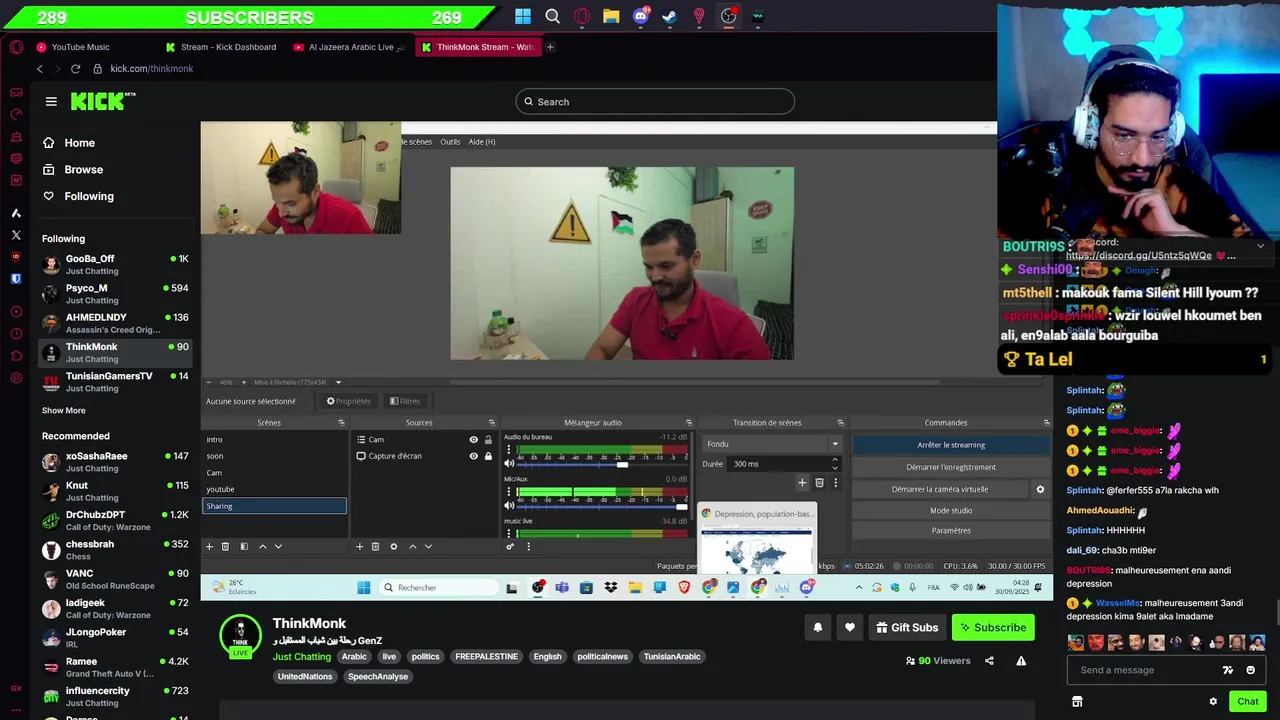Click Arrêter le streaming button

(951, 445)
